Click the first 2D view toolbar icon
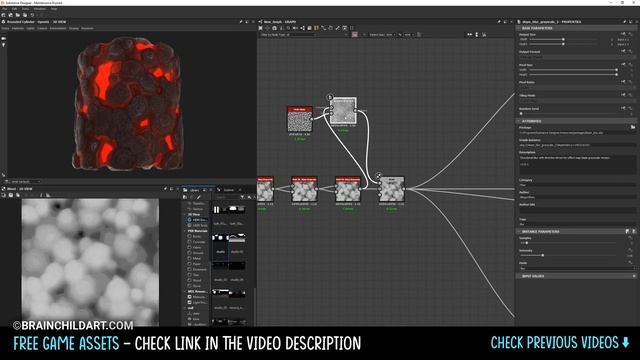 pyautogui.click(x=4, y=195)
